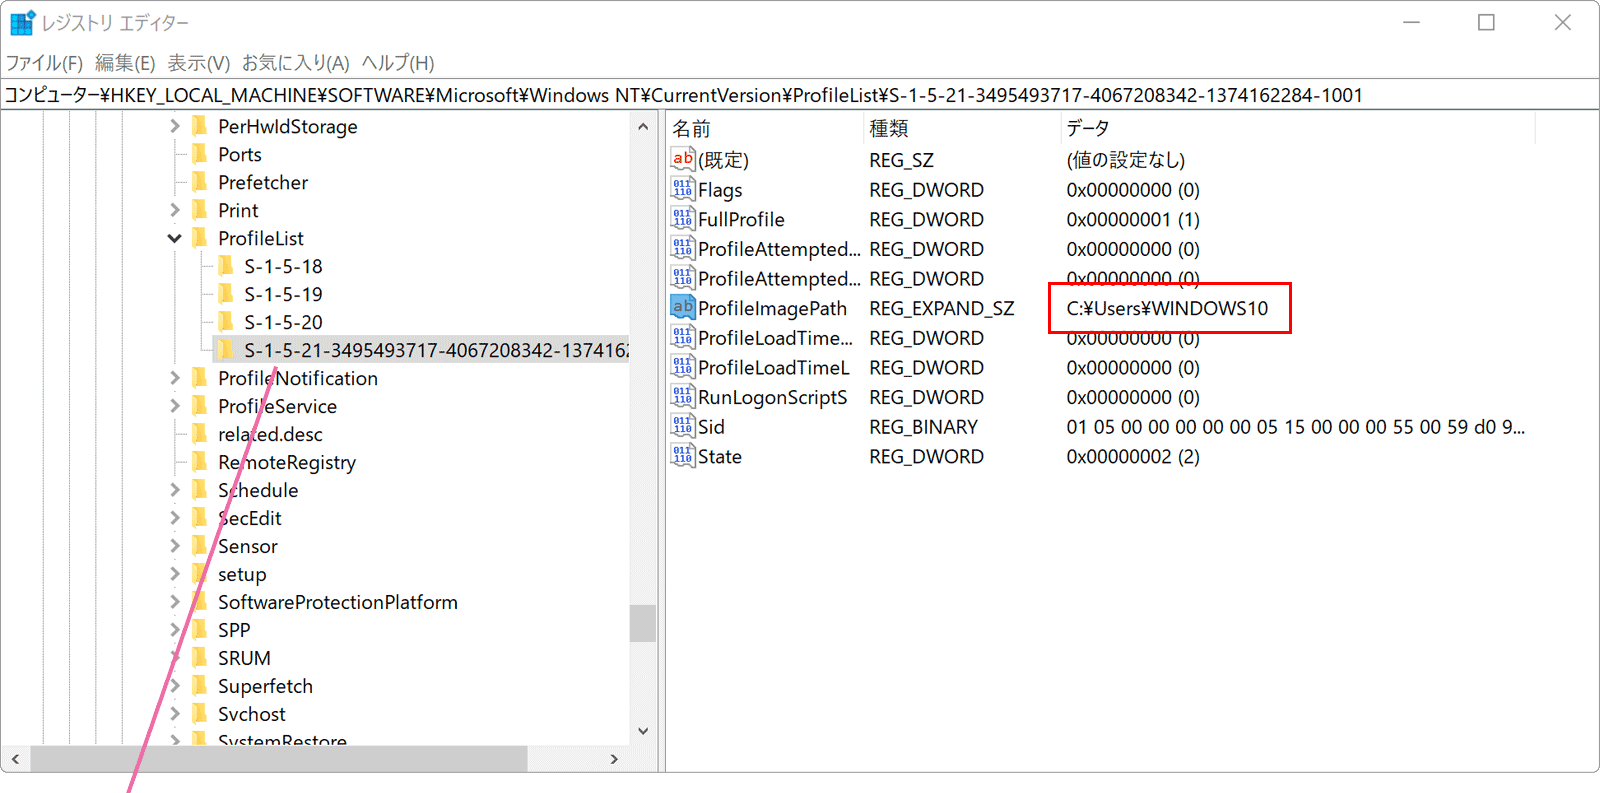Click the Sid binary value icon
Image resolution: width=1600 pixels, height=793 pixels.
click(683, 427)
